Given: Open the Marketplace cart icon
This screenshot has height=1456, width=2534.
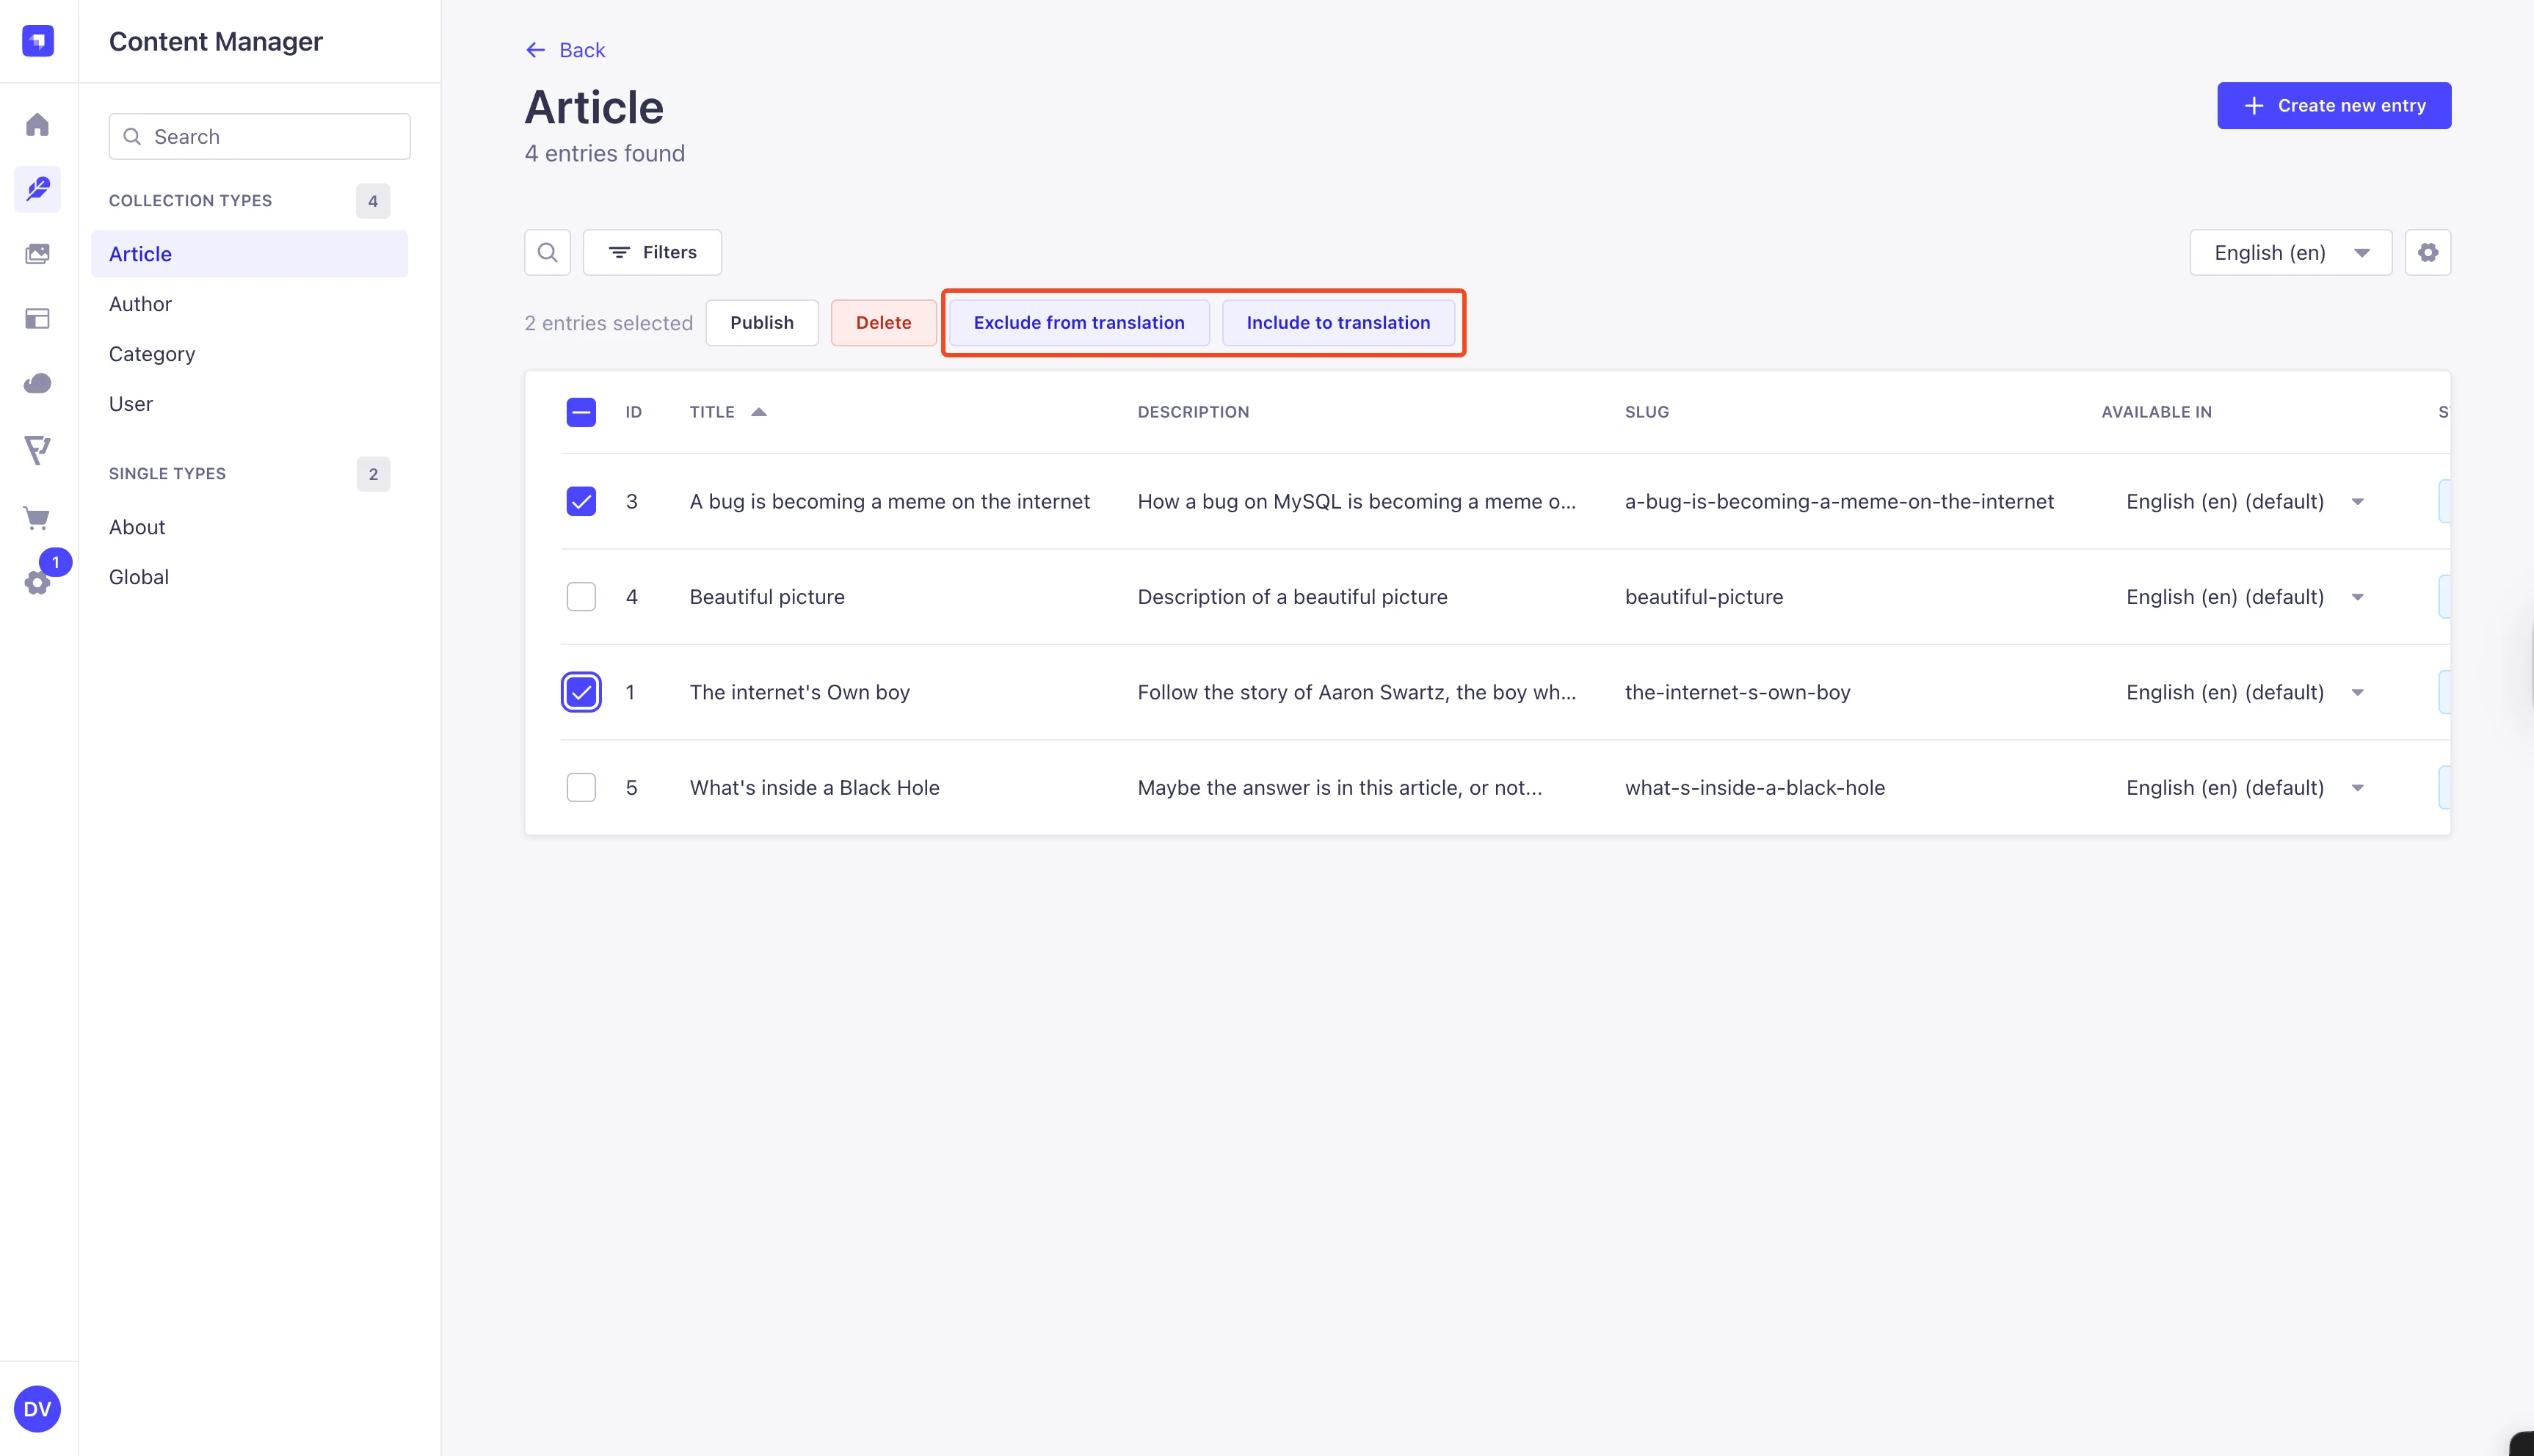Looking at the screenshot, I should (37, 518).
